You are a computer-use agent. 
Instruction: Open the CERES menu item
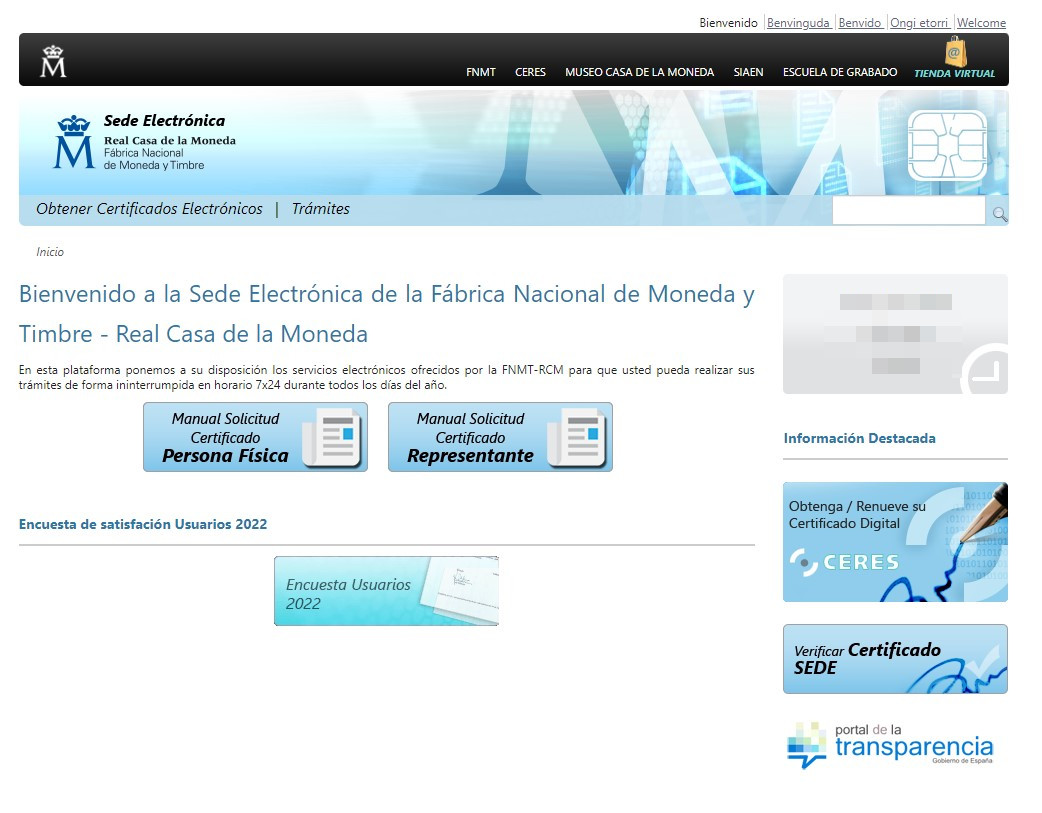click(x=530, y=72)
